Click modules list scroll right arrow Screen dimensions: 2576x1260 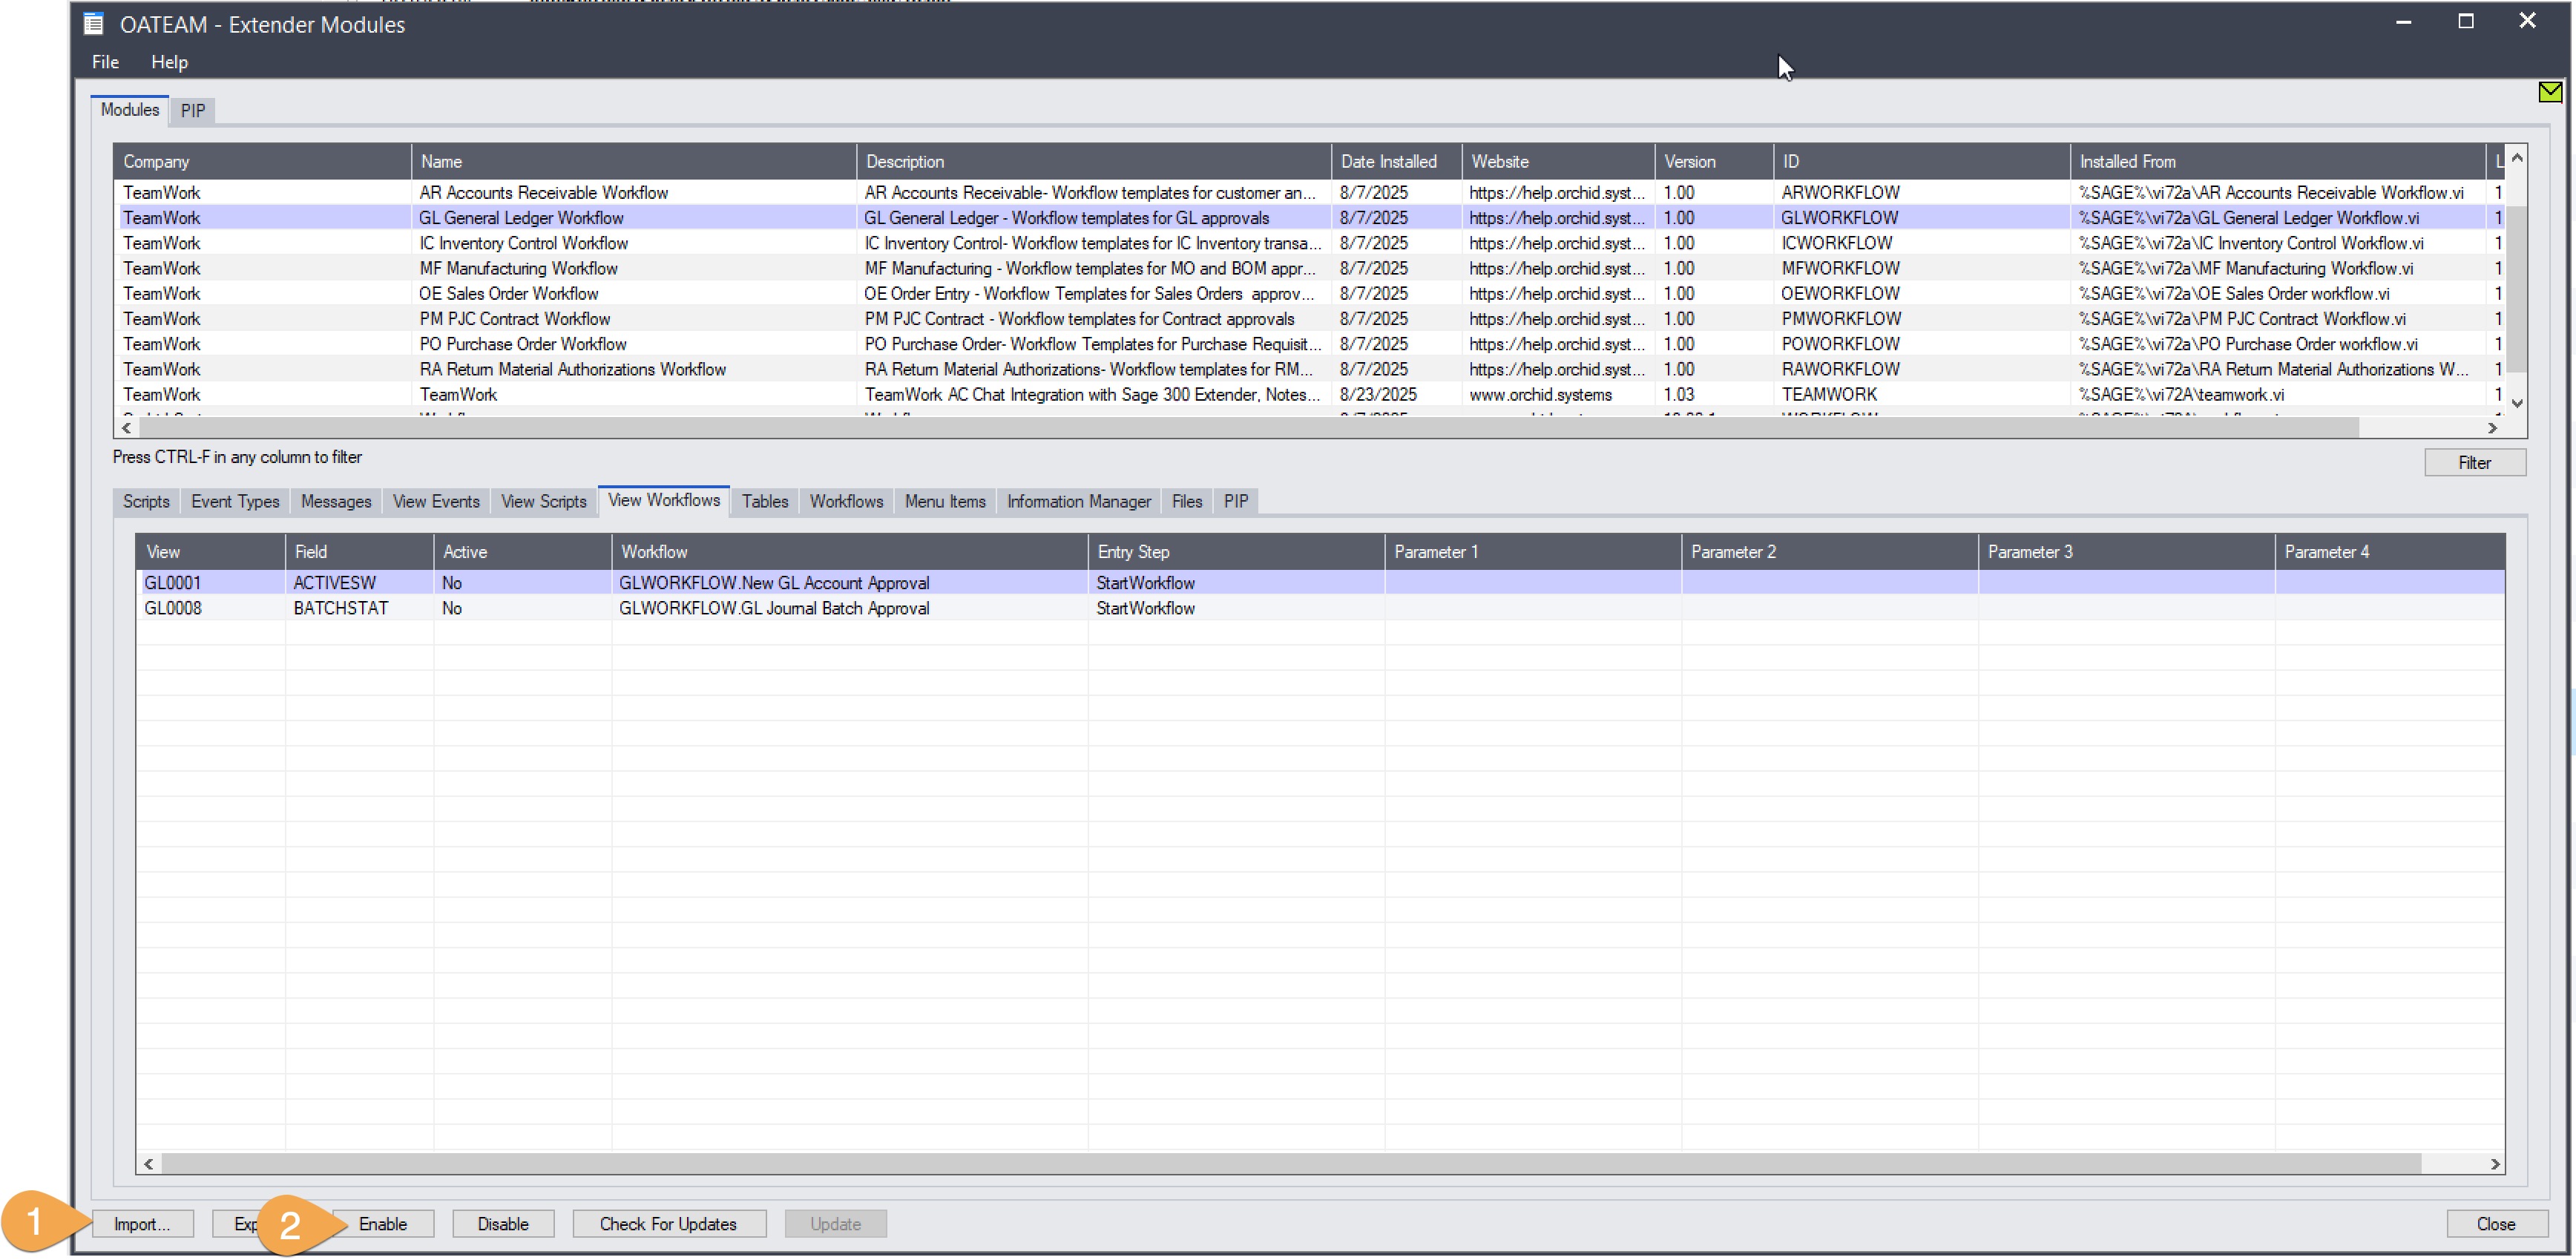click(x=2492, y=427)
